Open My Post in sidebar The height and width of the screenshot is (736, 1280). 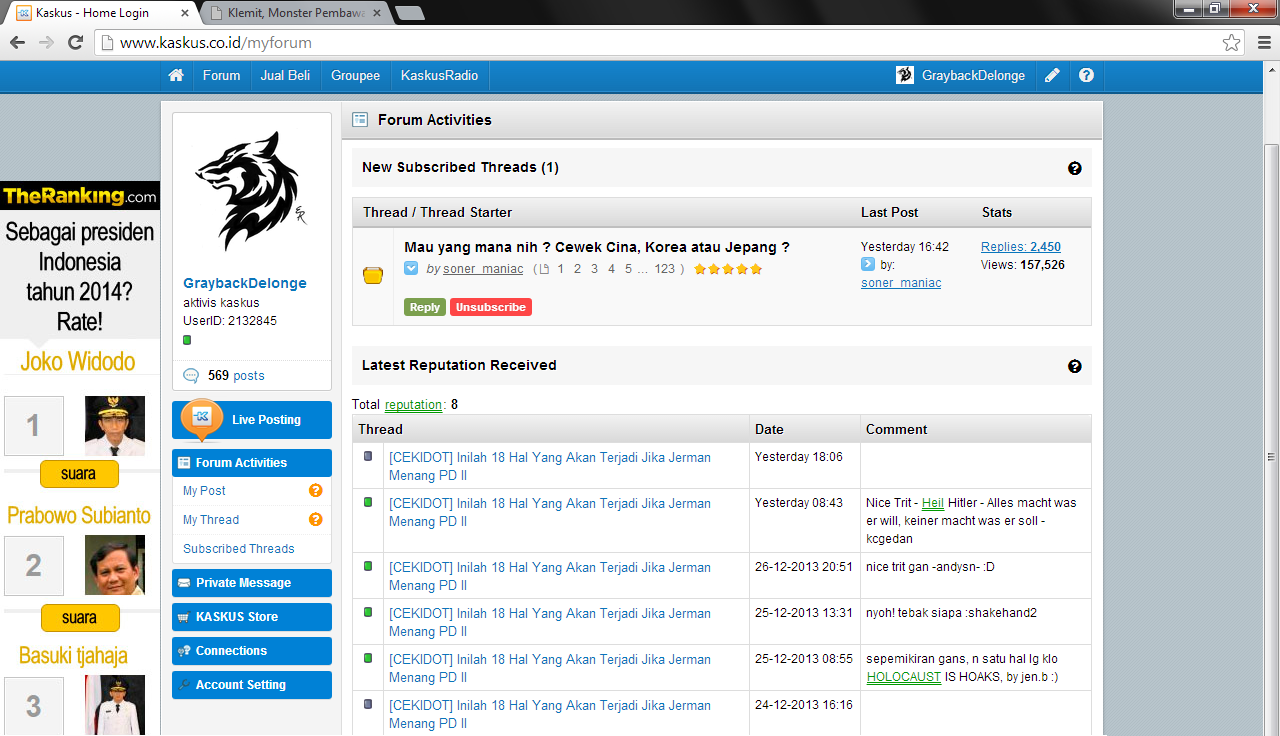204,491
